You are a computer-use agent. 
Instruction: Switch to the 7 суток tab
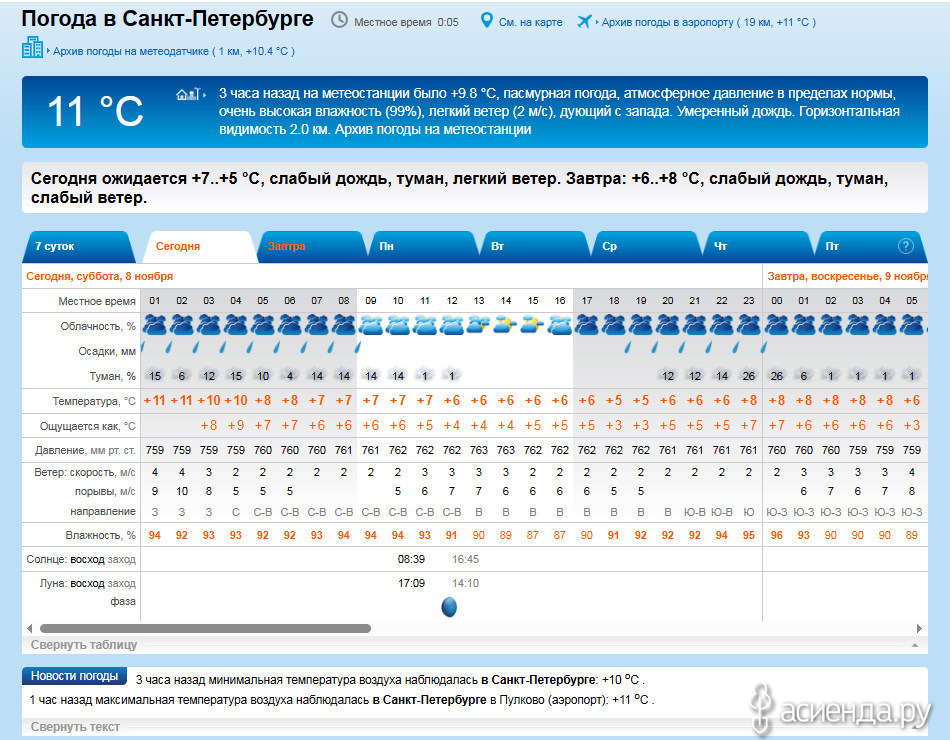tap(55, 246)
